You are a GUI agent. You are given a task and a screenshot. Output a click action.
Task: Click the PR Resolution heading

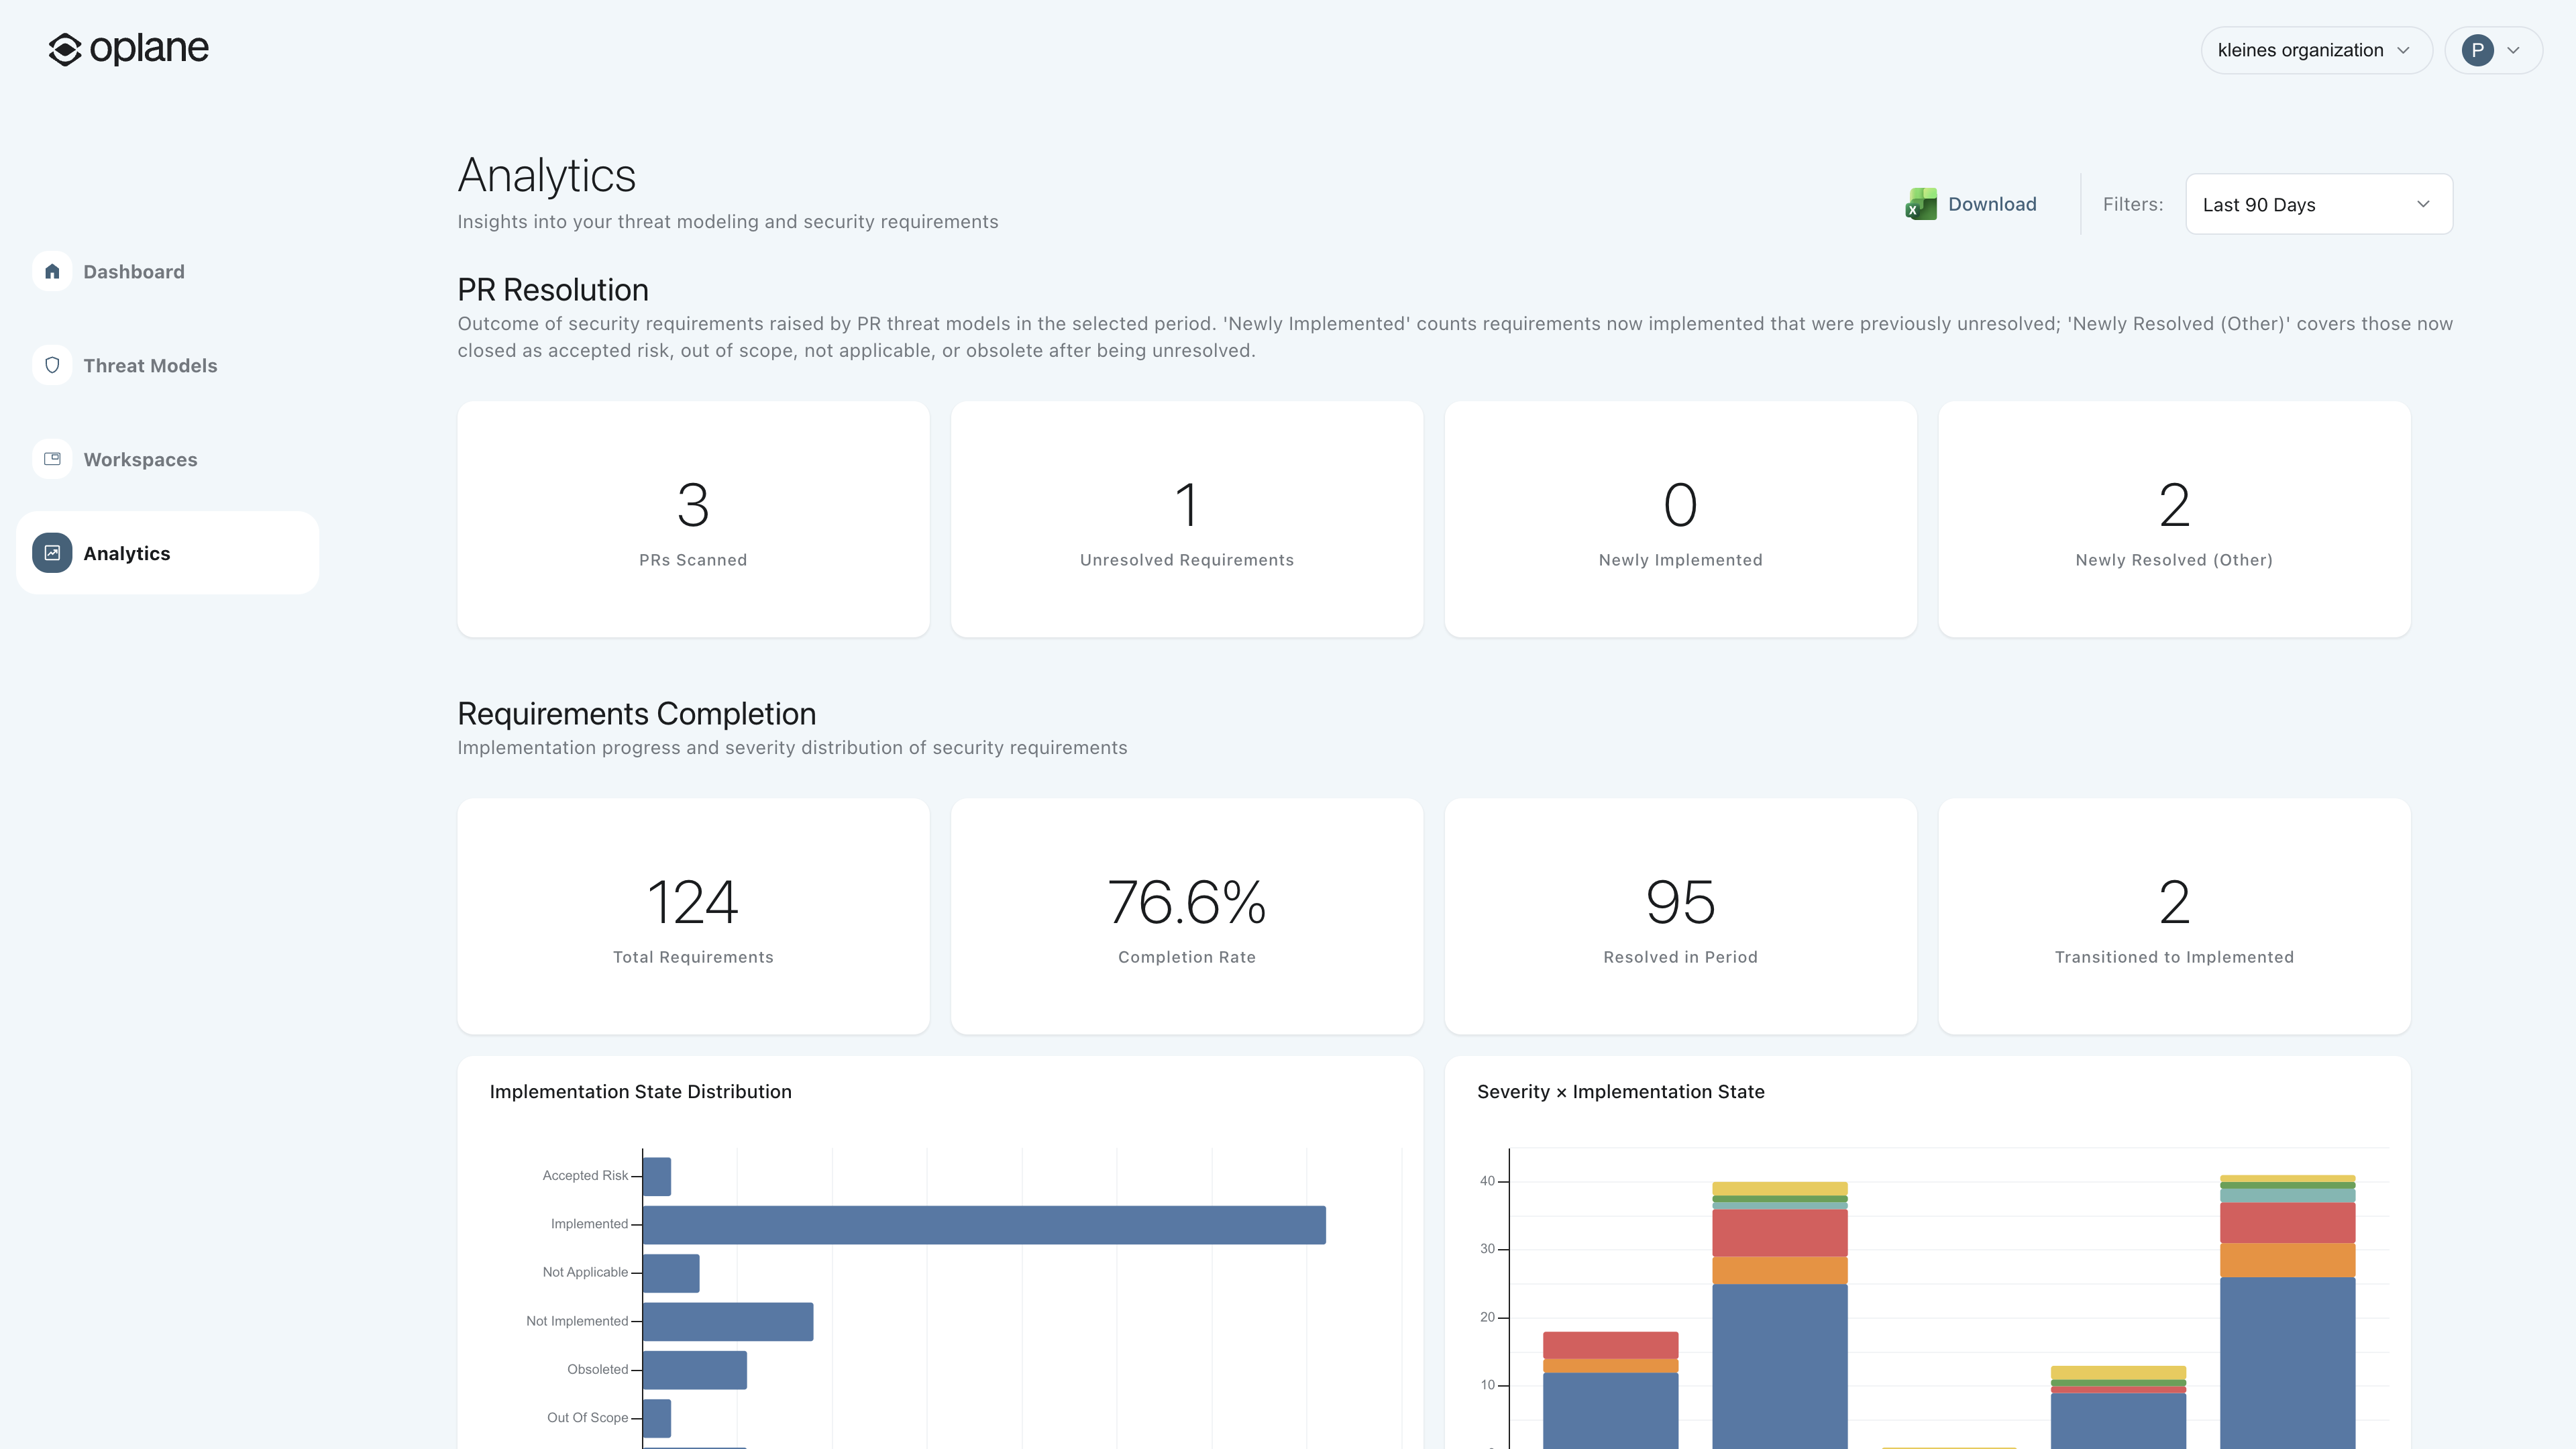pyautogui.click(x=553, y=290)
